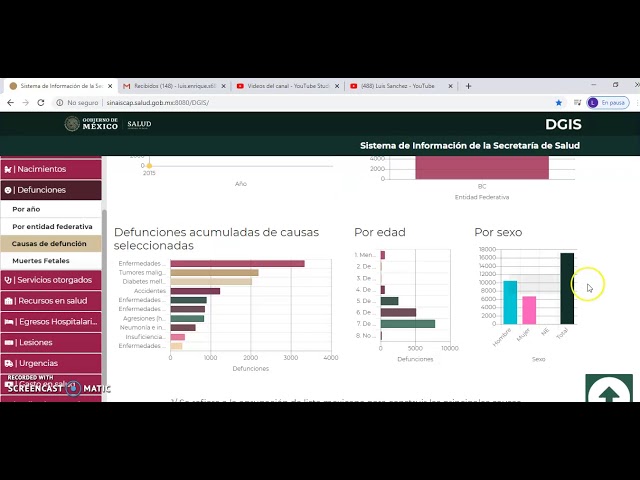Viewport: 640px width, 480px height.
Task: Open a new browser tab with plus
Action: click(x=468, y=86)
